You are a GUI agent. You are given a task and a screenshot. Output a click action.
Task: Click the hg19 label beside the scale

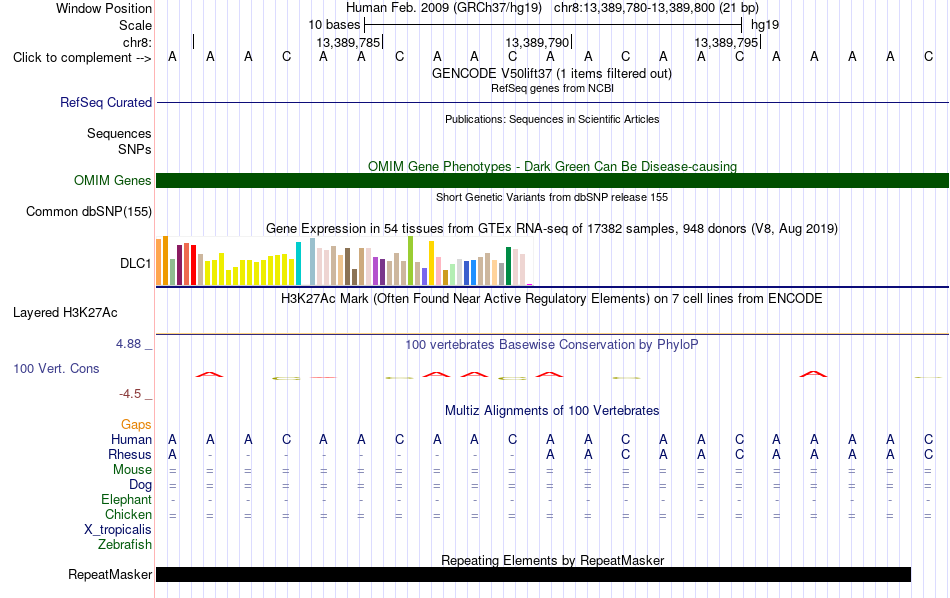point(765,25)
